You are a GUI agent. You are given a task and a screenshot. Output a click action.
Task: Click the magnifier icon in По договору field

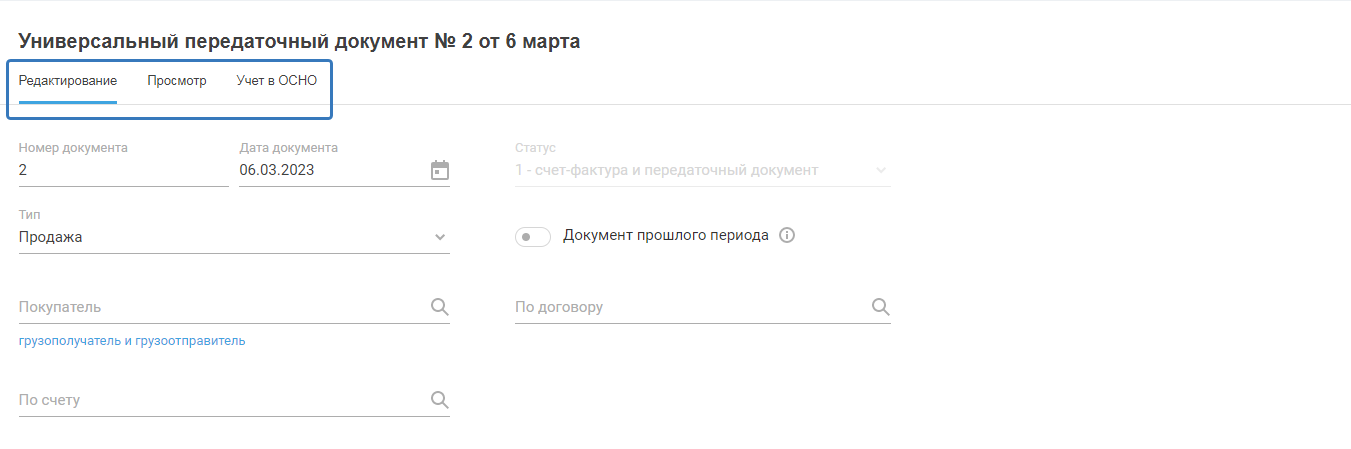[880, 307]
